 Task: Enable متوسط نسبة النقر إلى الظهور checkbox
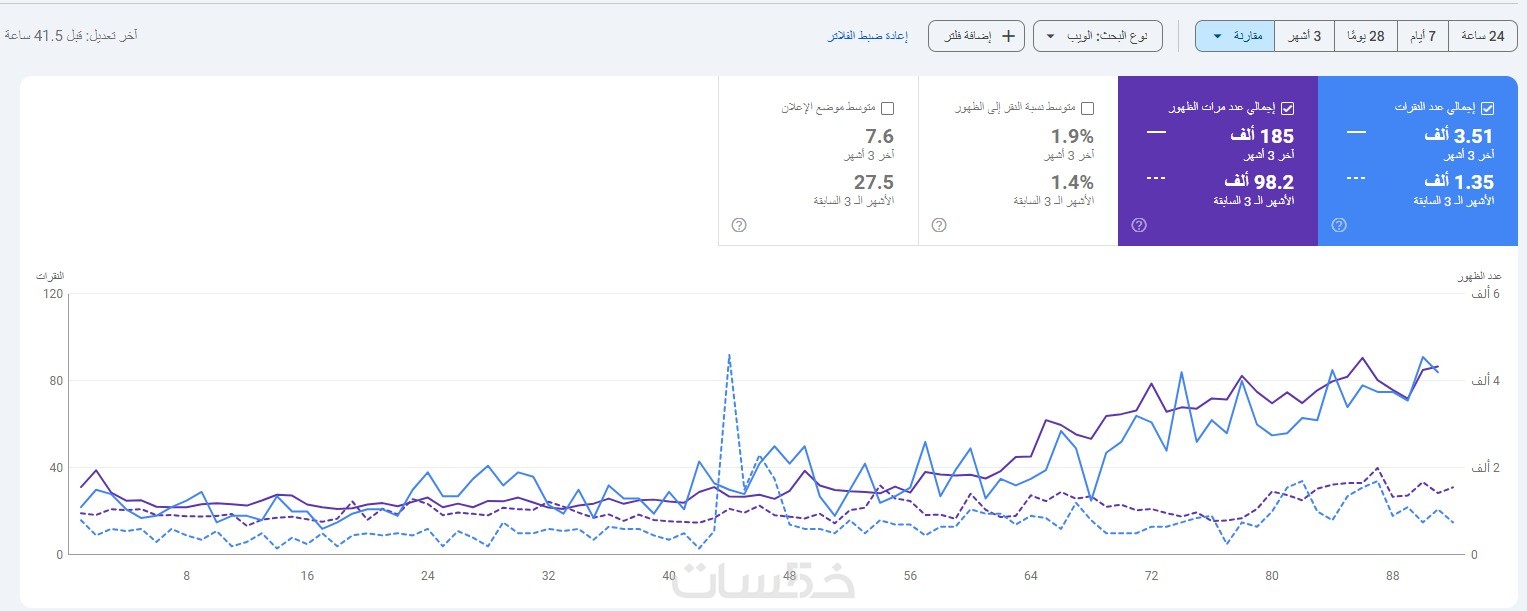pyautogui.click(x=1087, y=108)
